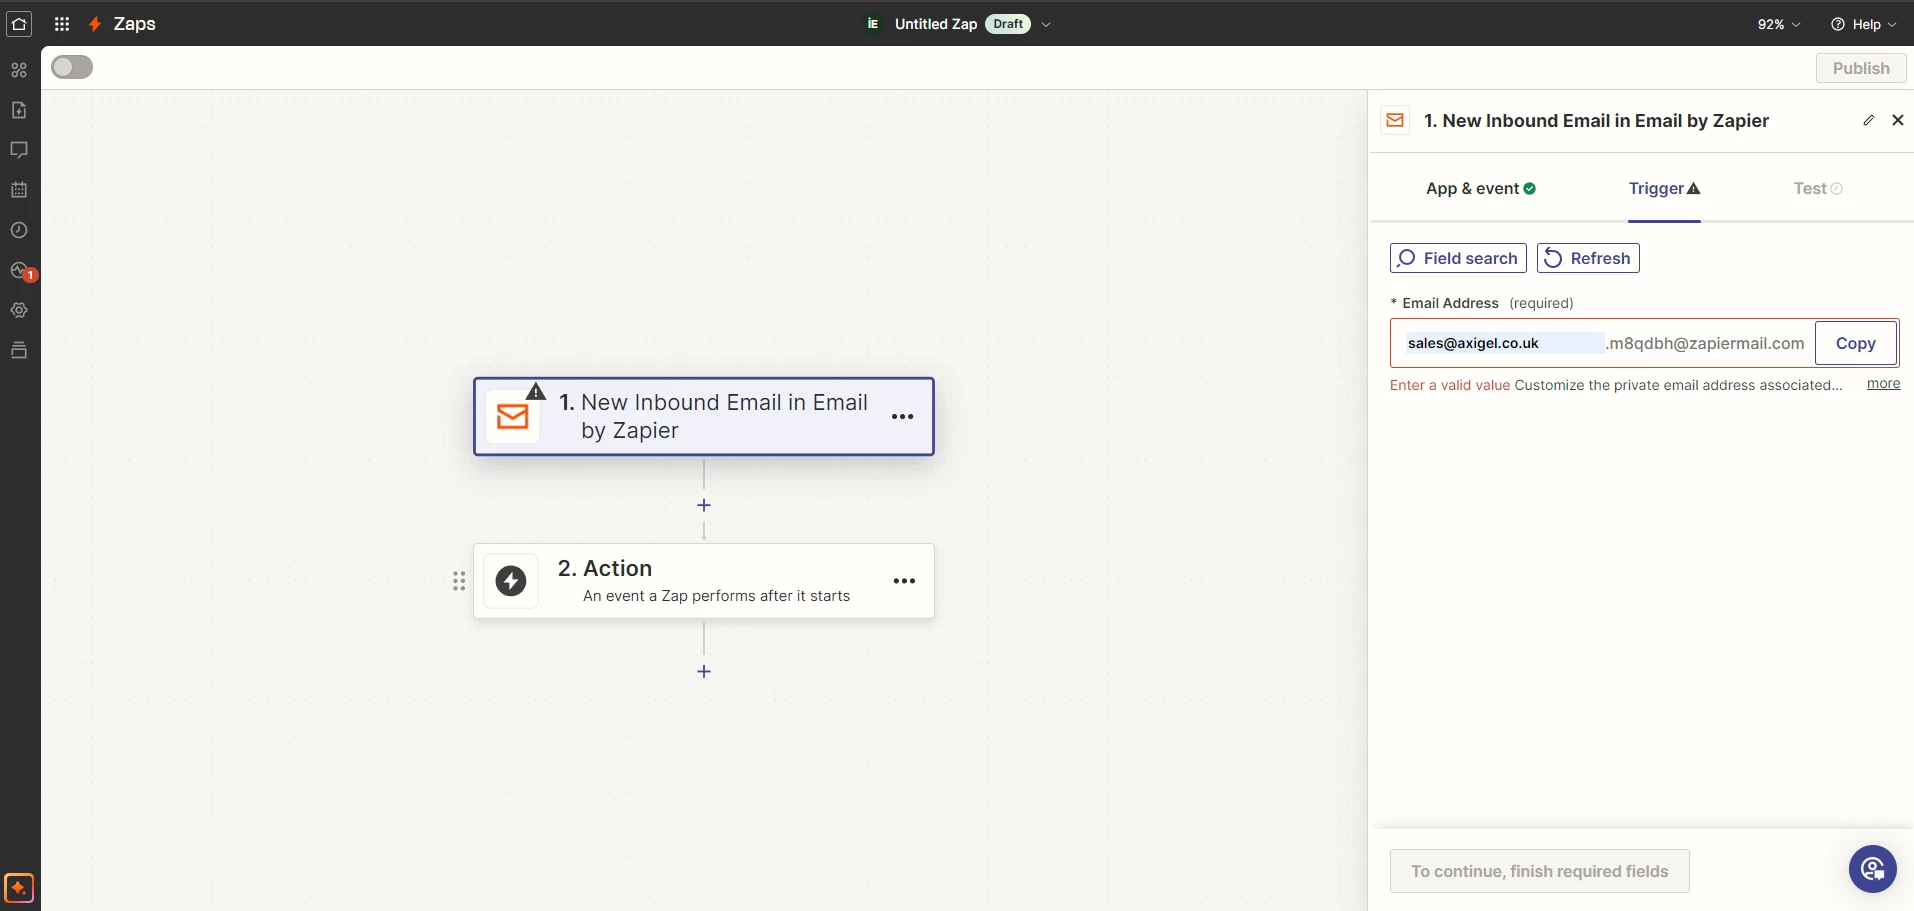Click the Email Address input field

(1504, 343)
